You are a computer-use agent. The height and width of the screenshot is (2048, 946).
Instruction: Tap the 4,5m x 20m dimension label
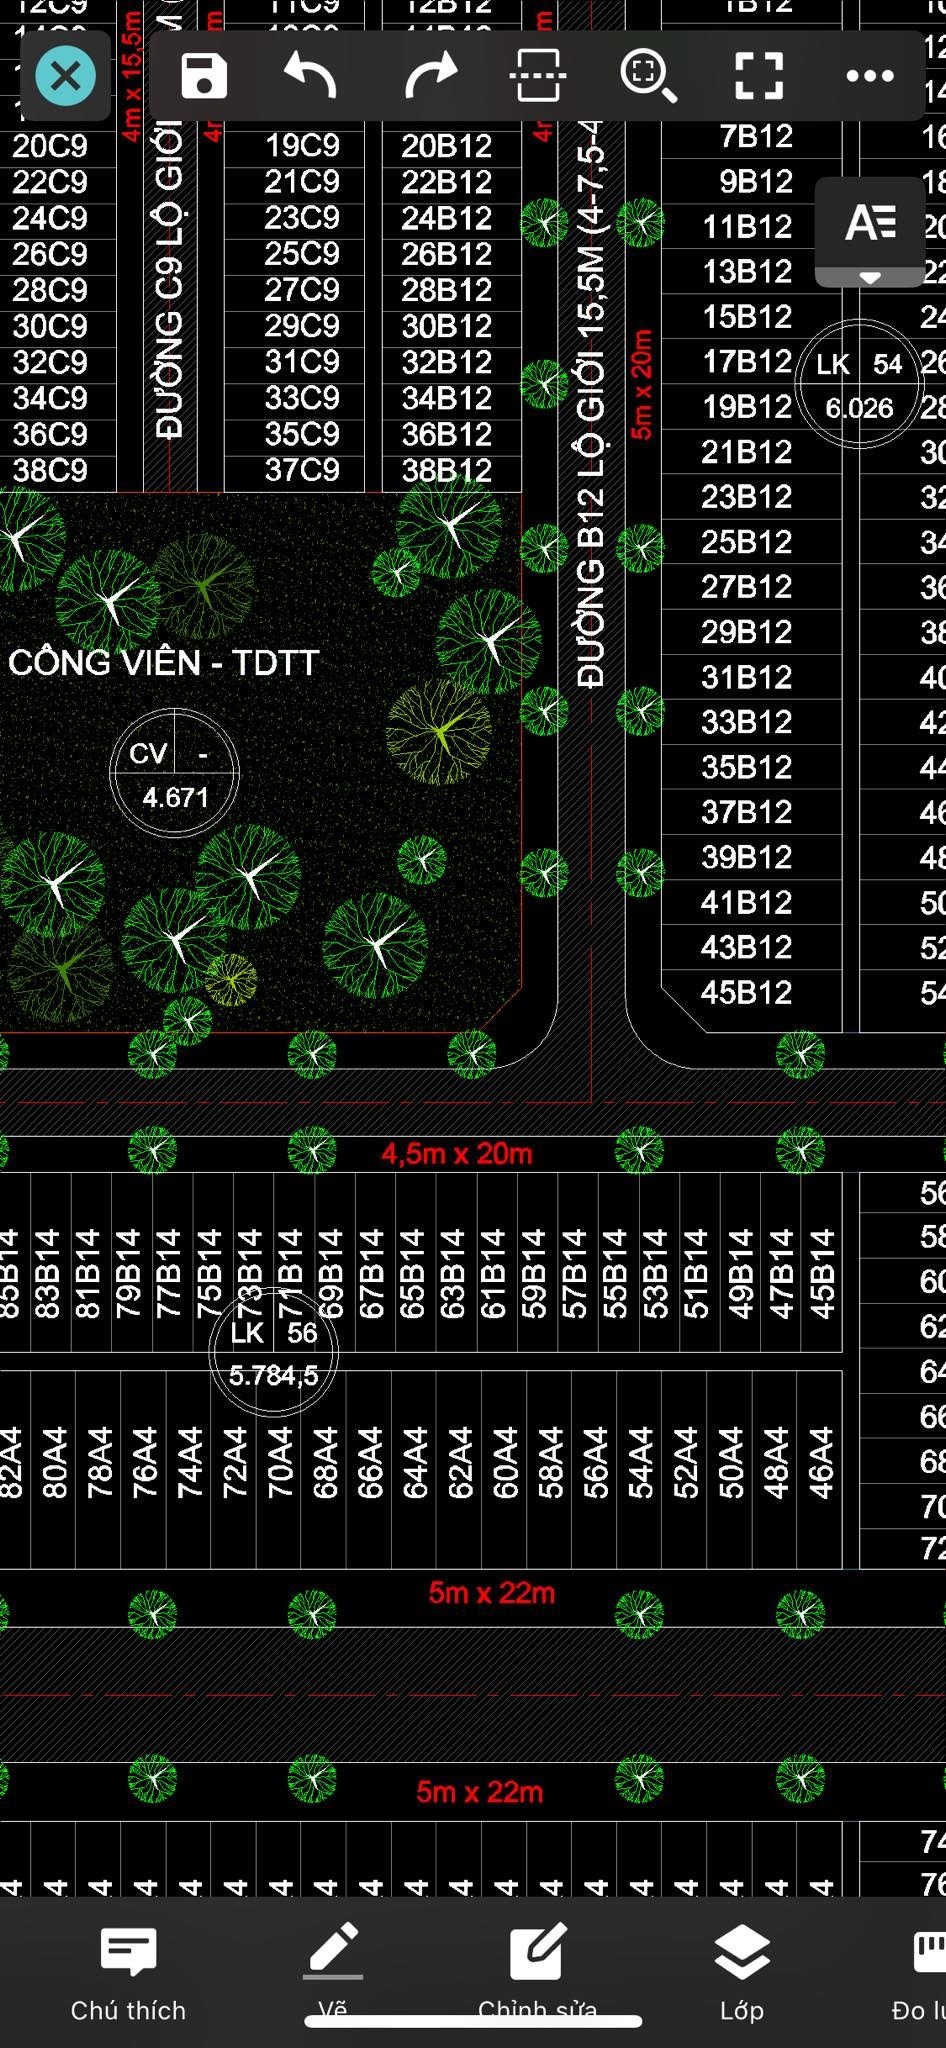click(457, 1154)
